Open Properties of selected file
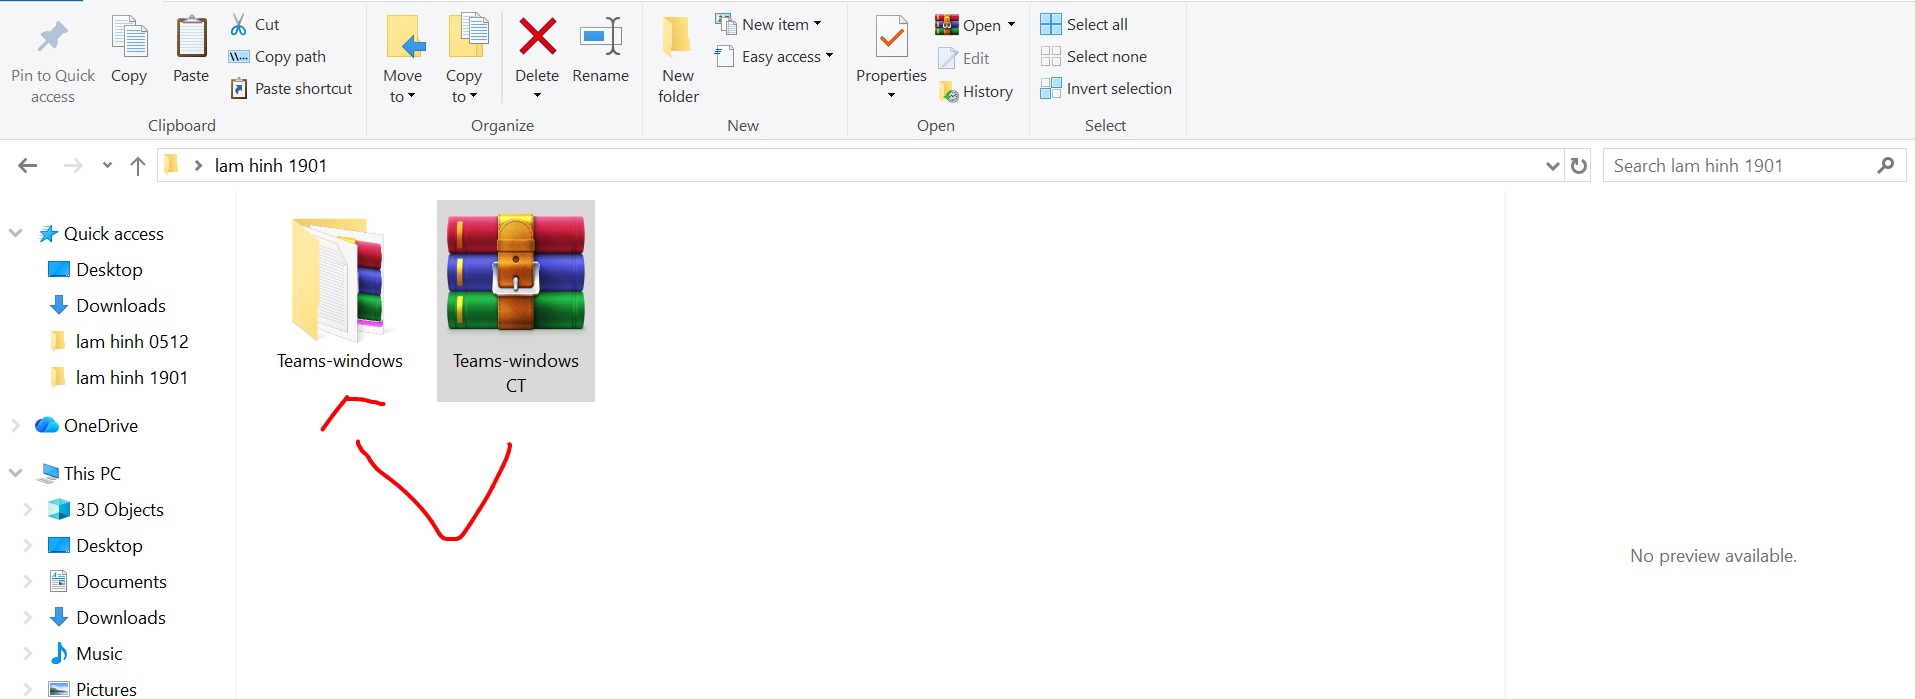The width and height of the screenshot is (1915, 699). pyautogui.click(x=891, y=38)
